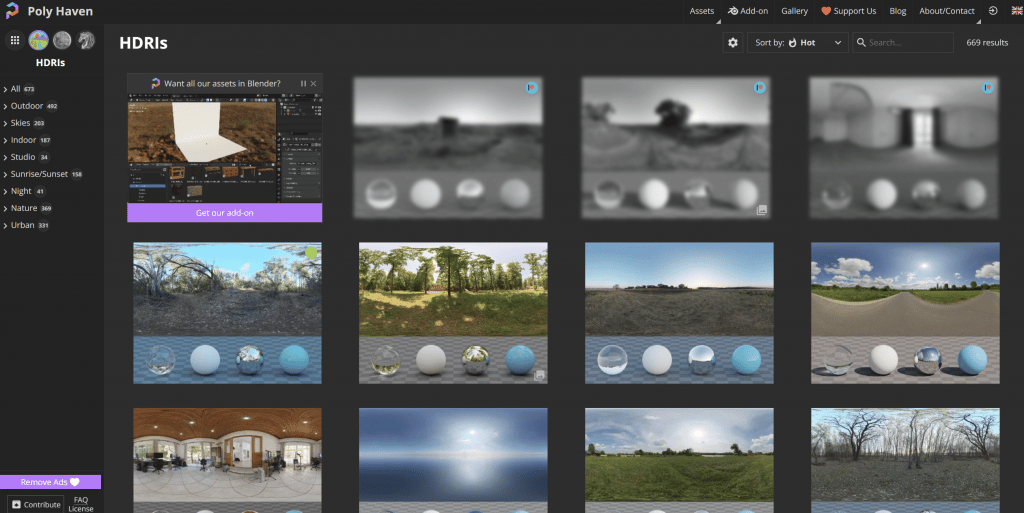Select the HDRIs asset type icon
The image size is (1024, 513).
[x=39, y=40]
